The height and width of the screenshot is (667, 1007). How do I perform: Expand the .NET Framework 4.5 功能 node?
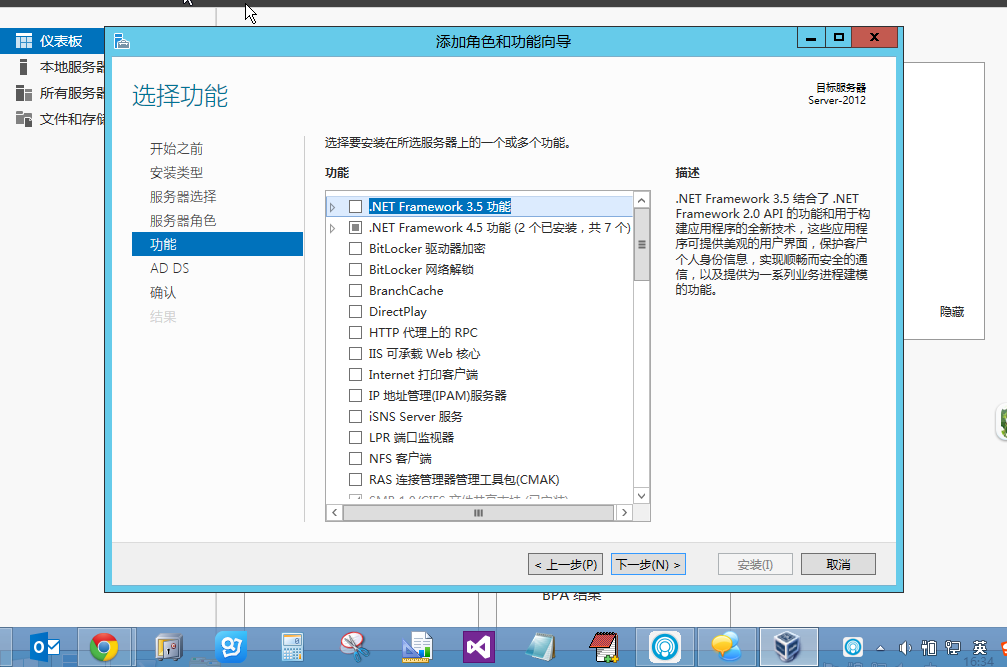(332, 228)
